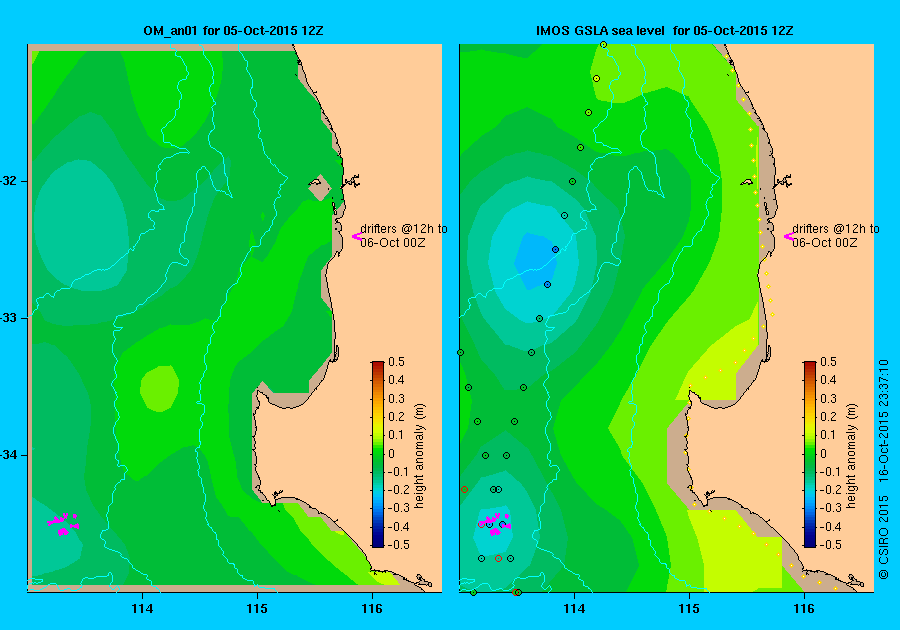
Task: Click the -0.1 label on IMOS GSLA colorbar
Action: point(829,471)
